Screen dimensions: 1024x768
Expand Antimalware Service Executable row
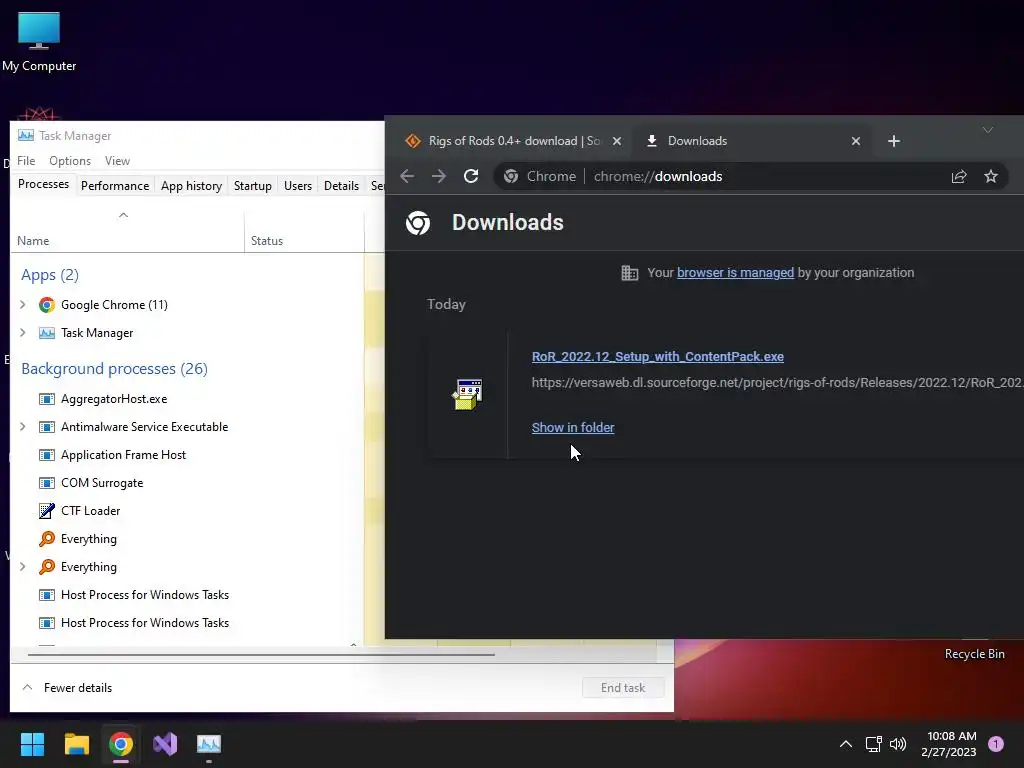23,427
